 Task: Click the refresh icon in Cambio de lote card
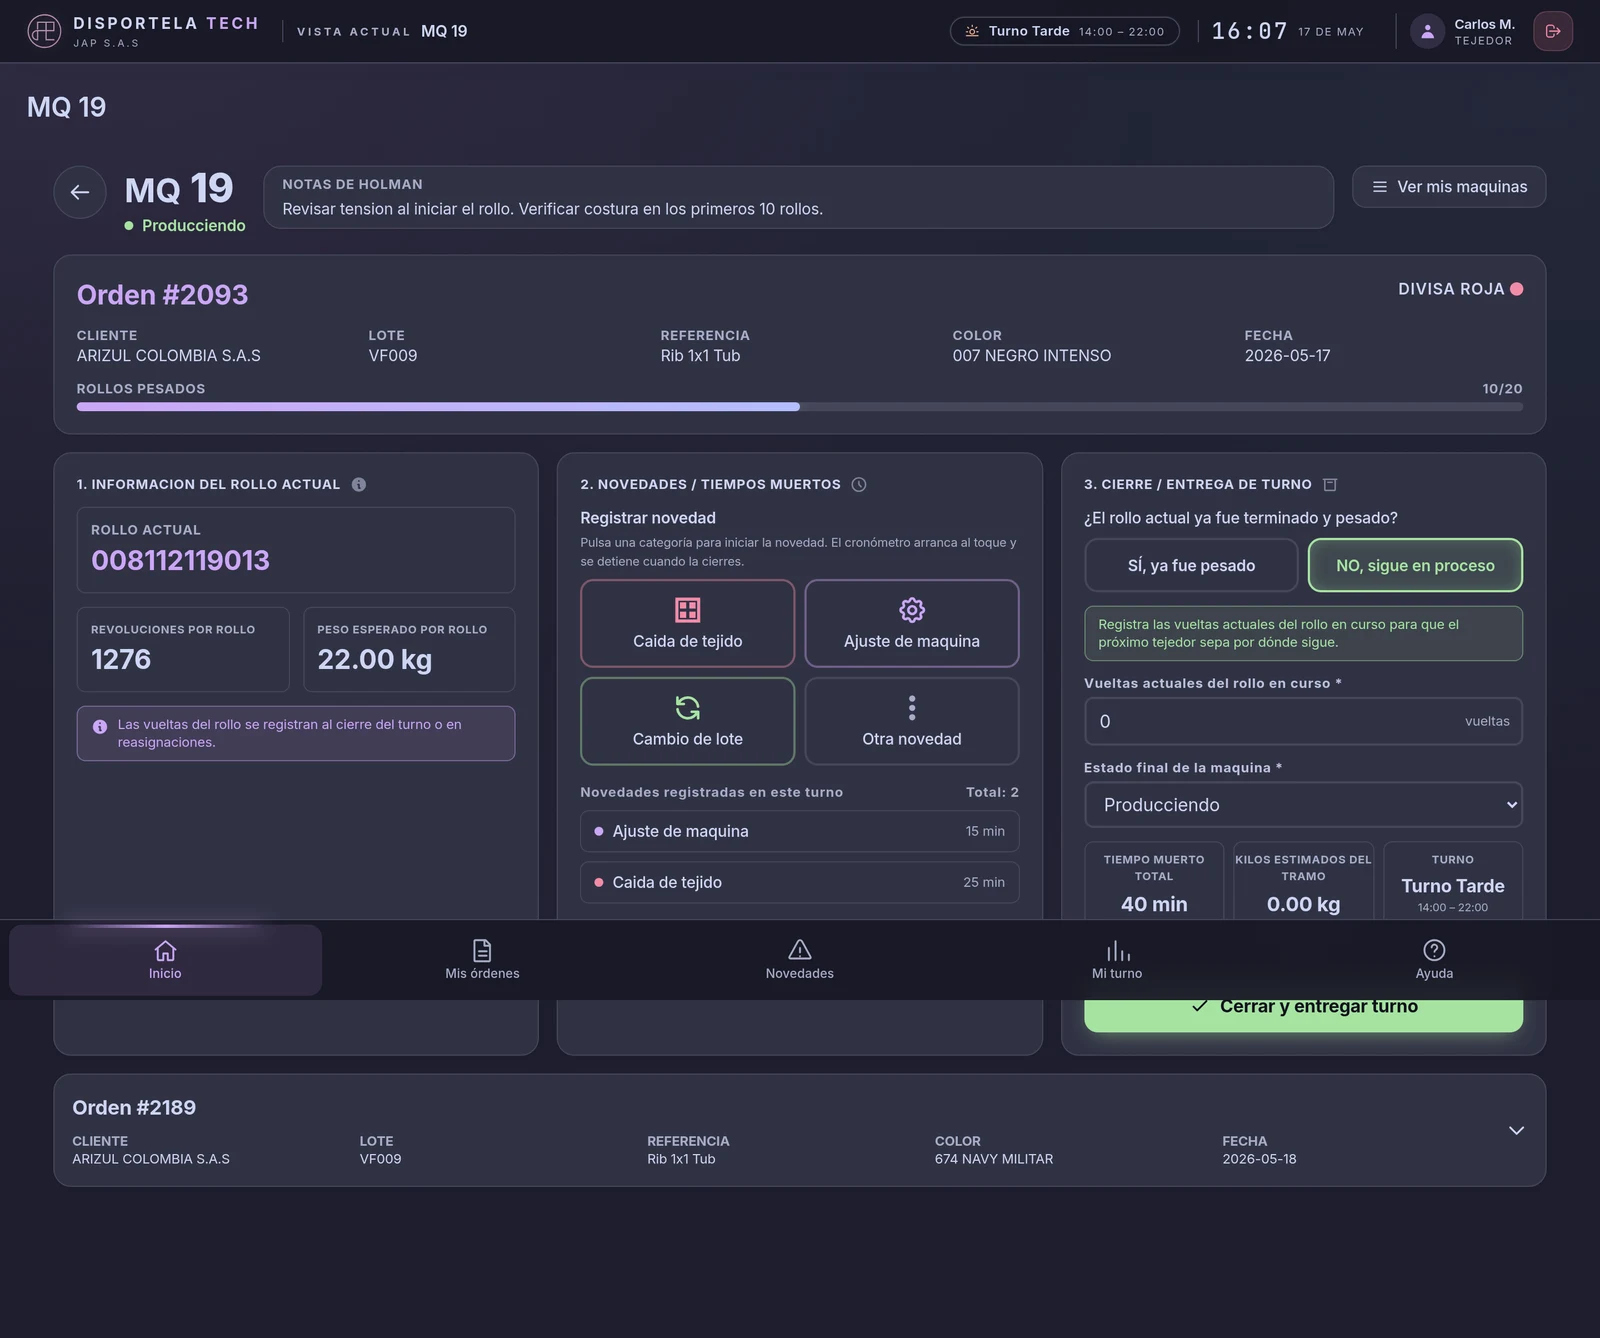pyautogui.click(x=688, y=708)
